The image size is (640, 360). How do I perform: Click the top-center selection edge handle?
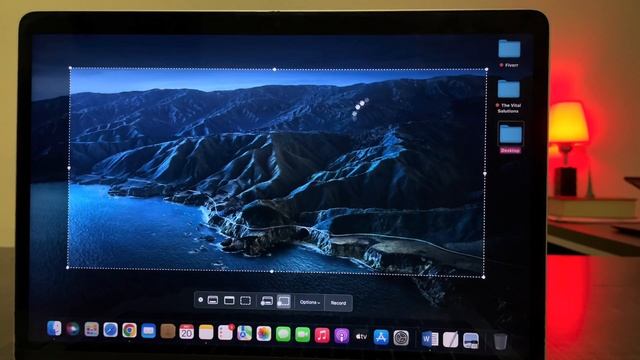click(274, 69)
